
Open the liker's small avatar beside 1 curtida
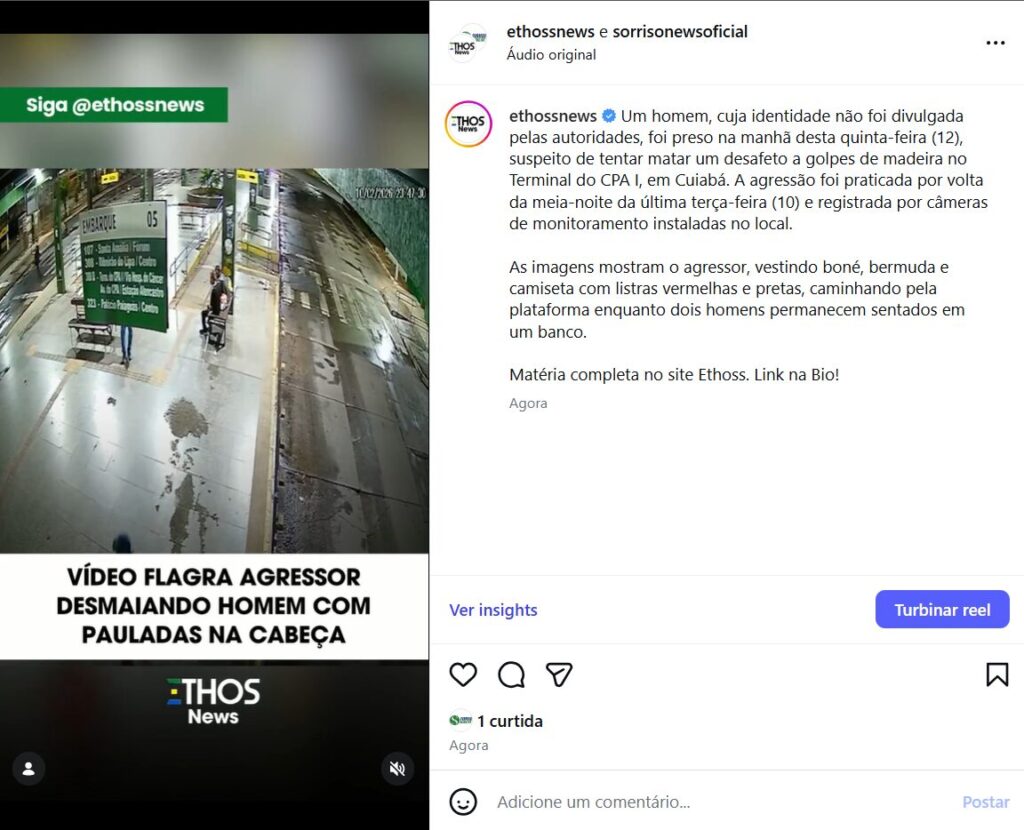[460, 720]
